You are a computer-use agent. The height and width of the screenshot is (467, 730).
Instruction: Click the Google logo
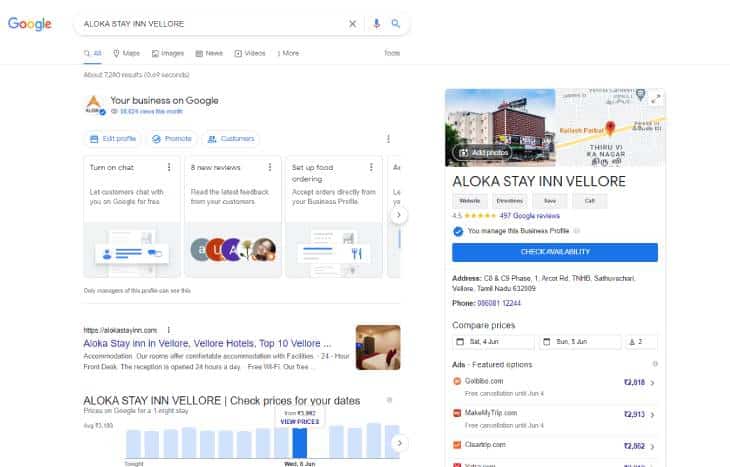point(30,24)
